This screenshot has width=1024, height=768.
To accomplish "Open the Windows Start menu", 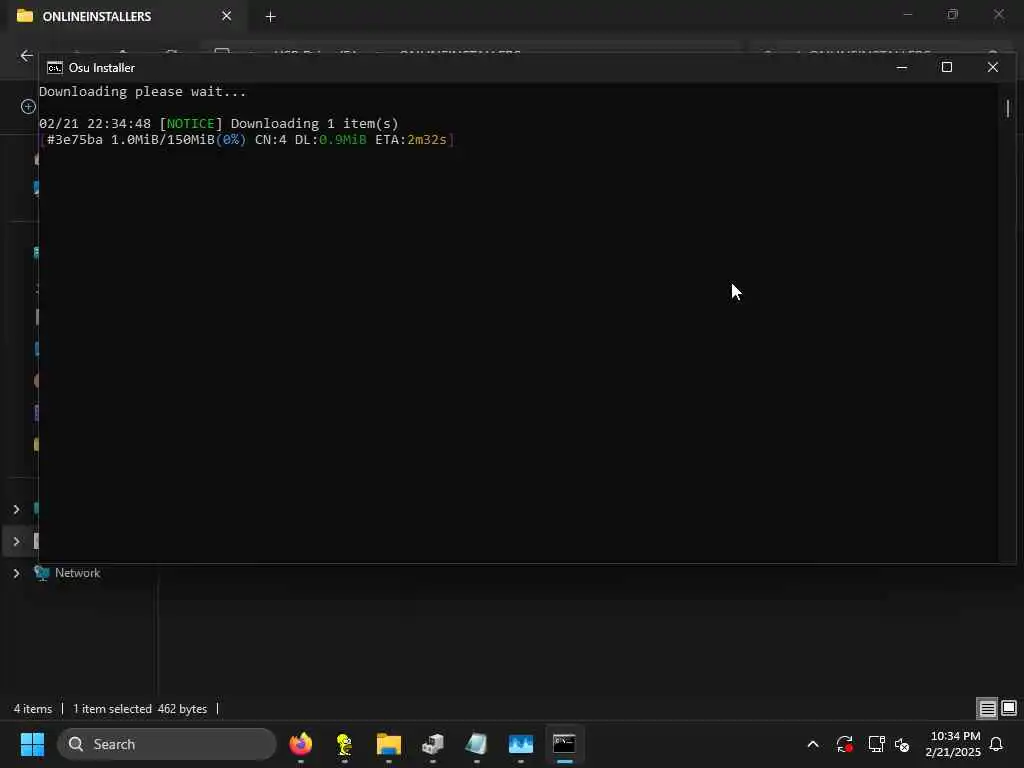I will 32,744.
